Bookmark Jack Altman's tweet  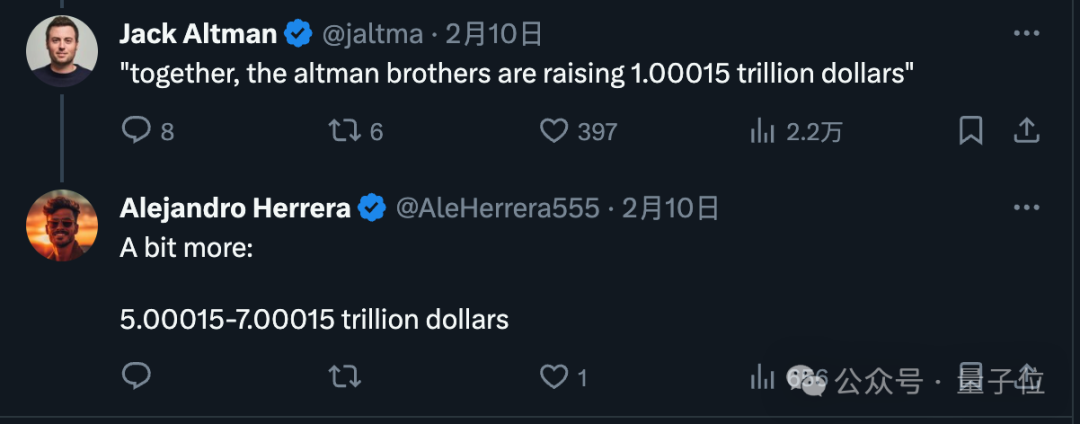pos(970,131)
